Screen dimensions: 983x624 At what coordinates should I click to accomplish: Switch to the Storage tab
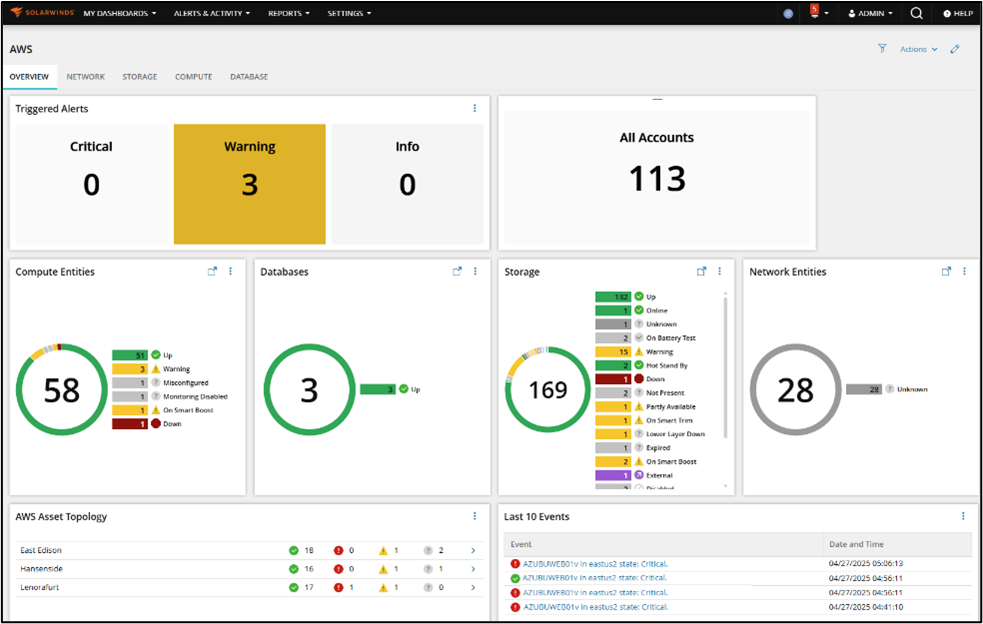(x=140, y=77)
